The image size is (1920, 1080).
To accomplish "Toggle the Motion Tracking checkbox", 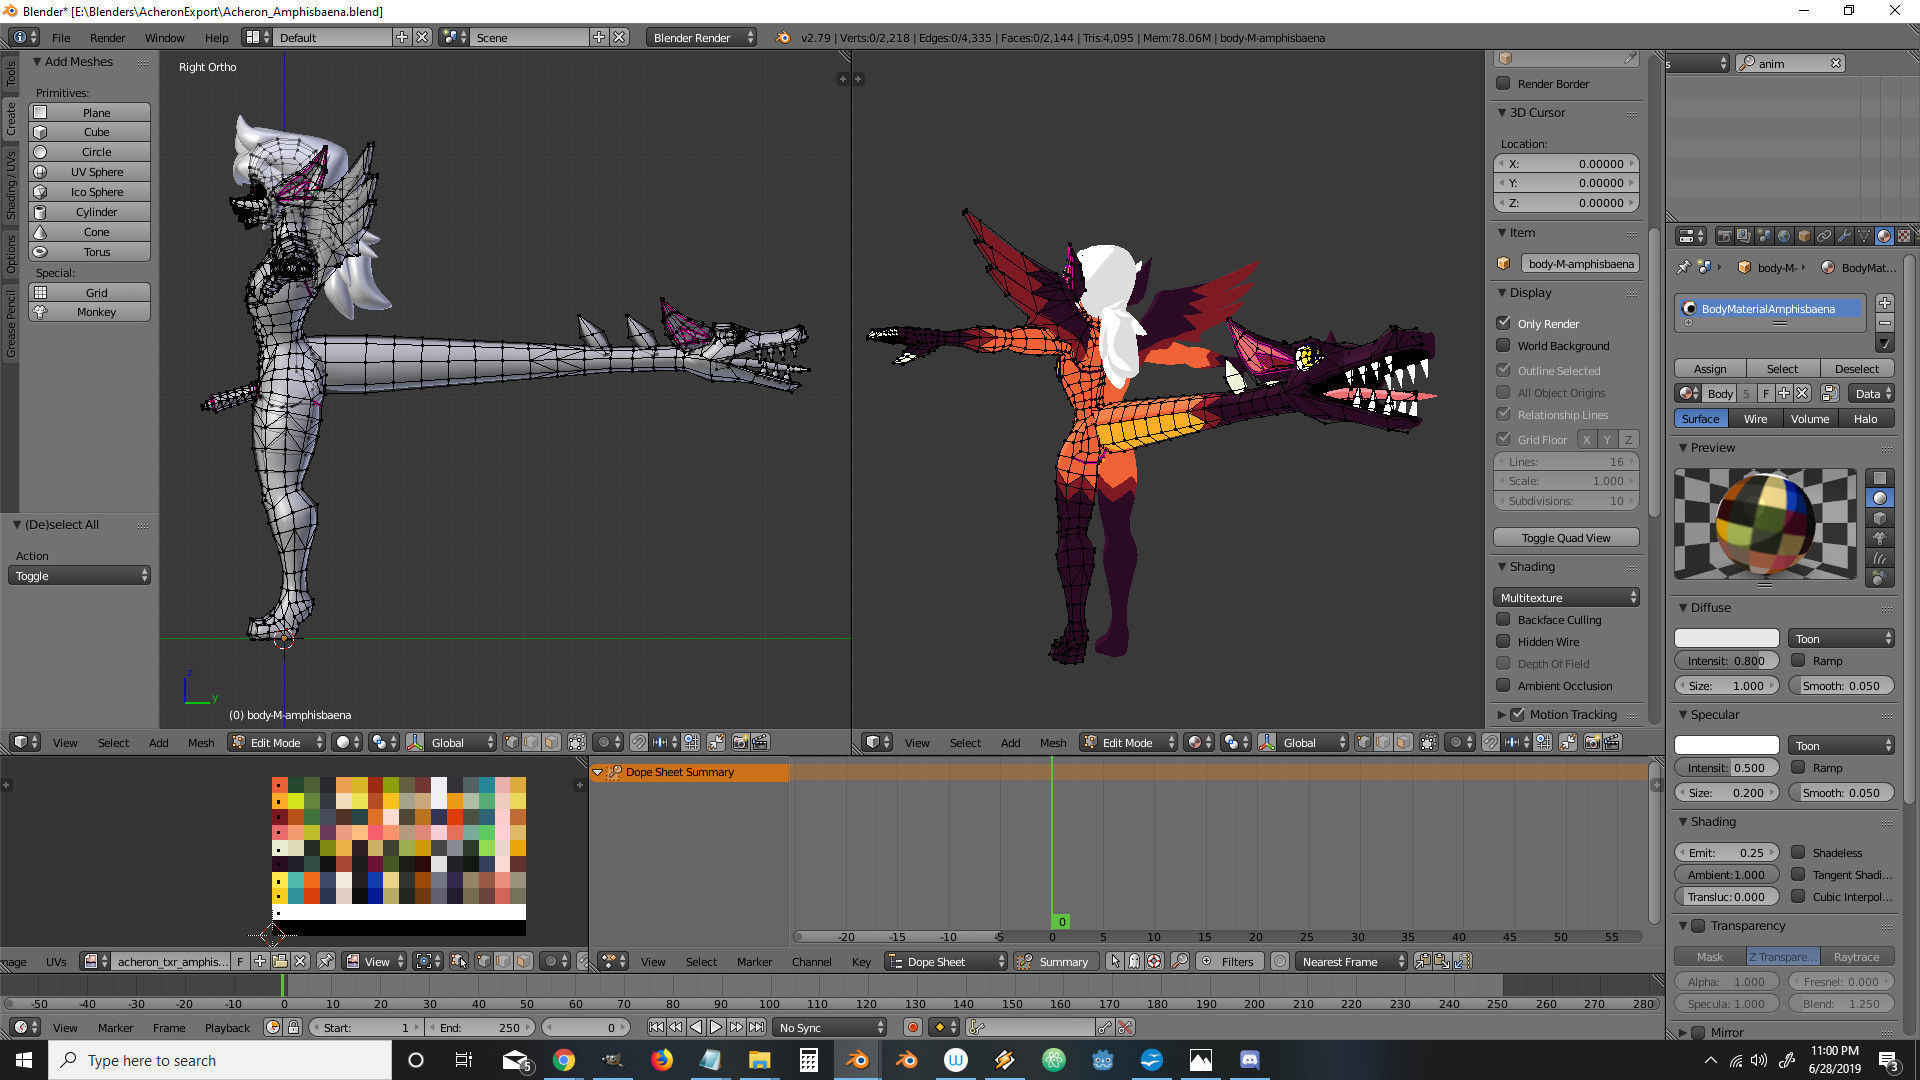I will click(x=1517, y=714).
